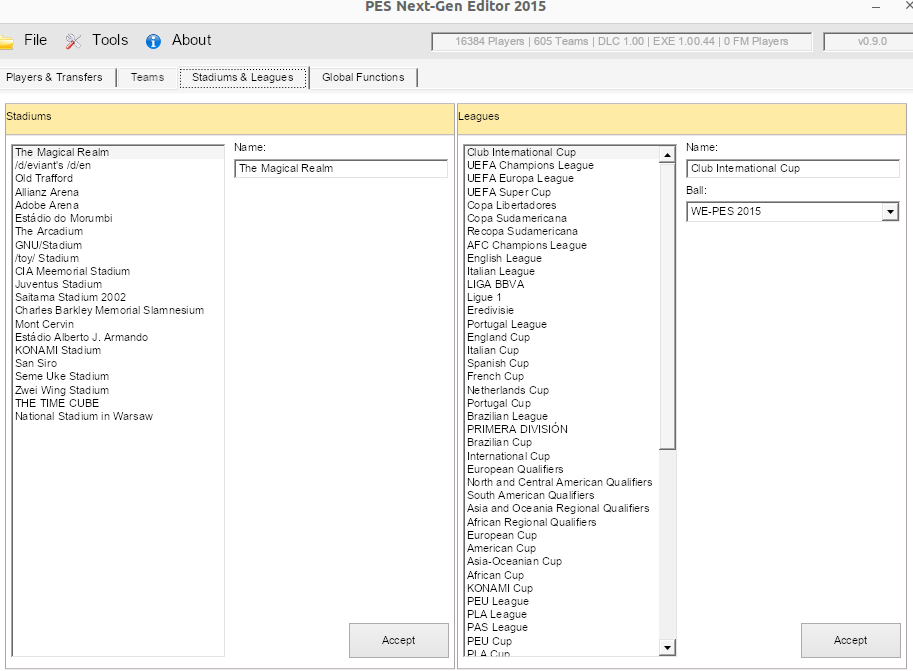This screenshot has width=913, height=671.
Task: Select Seme Uke Stadium
Action: point(118,376)
